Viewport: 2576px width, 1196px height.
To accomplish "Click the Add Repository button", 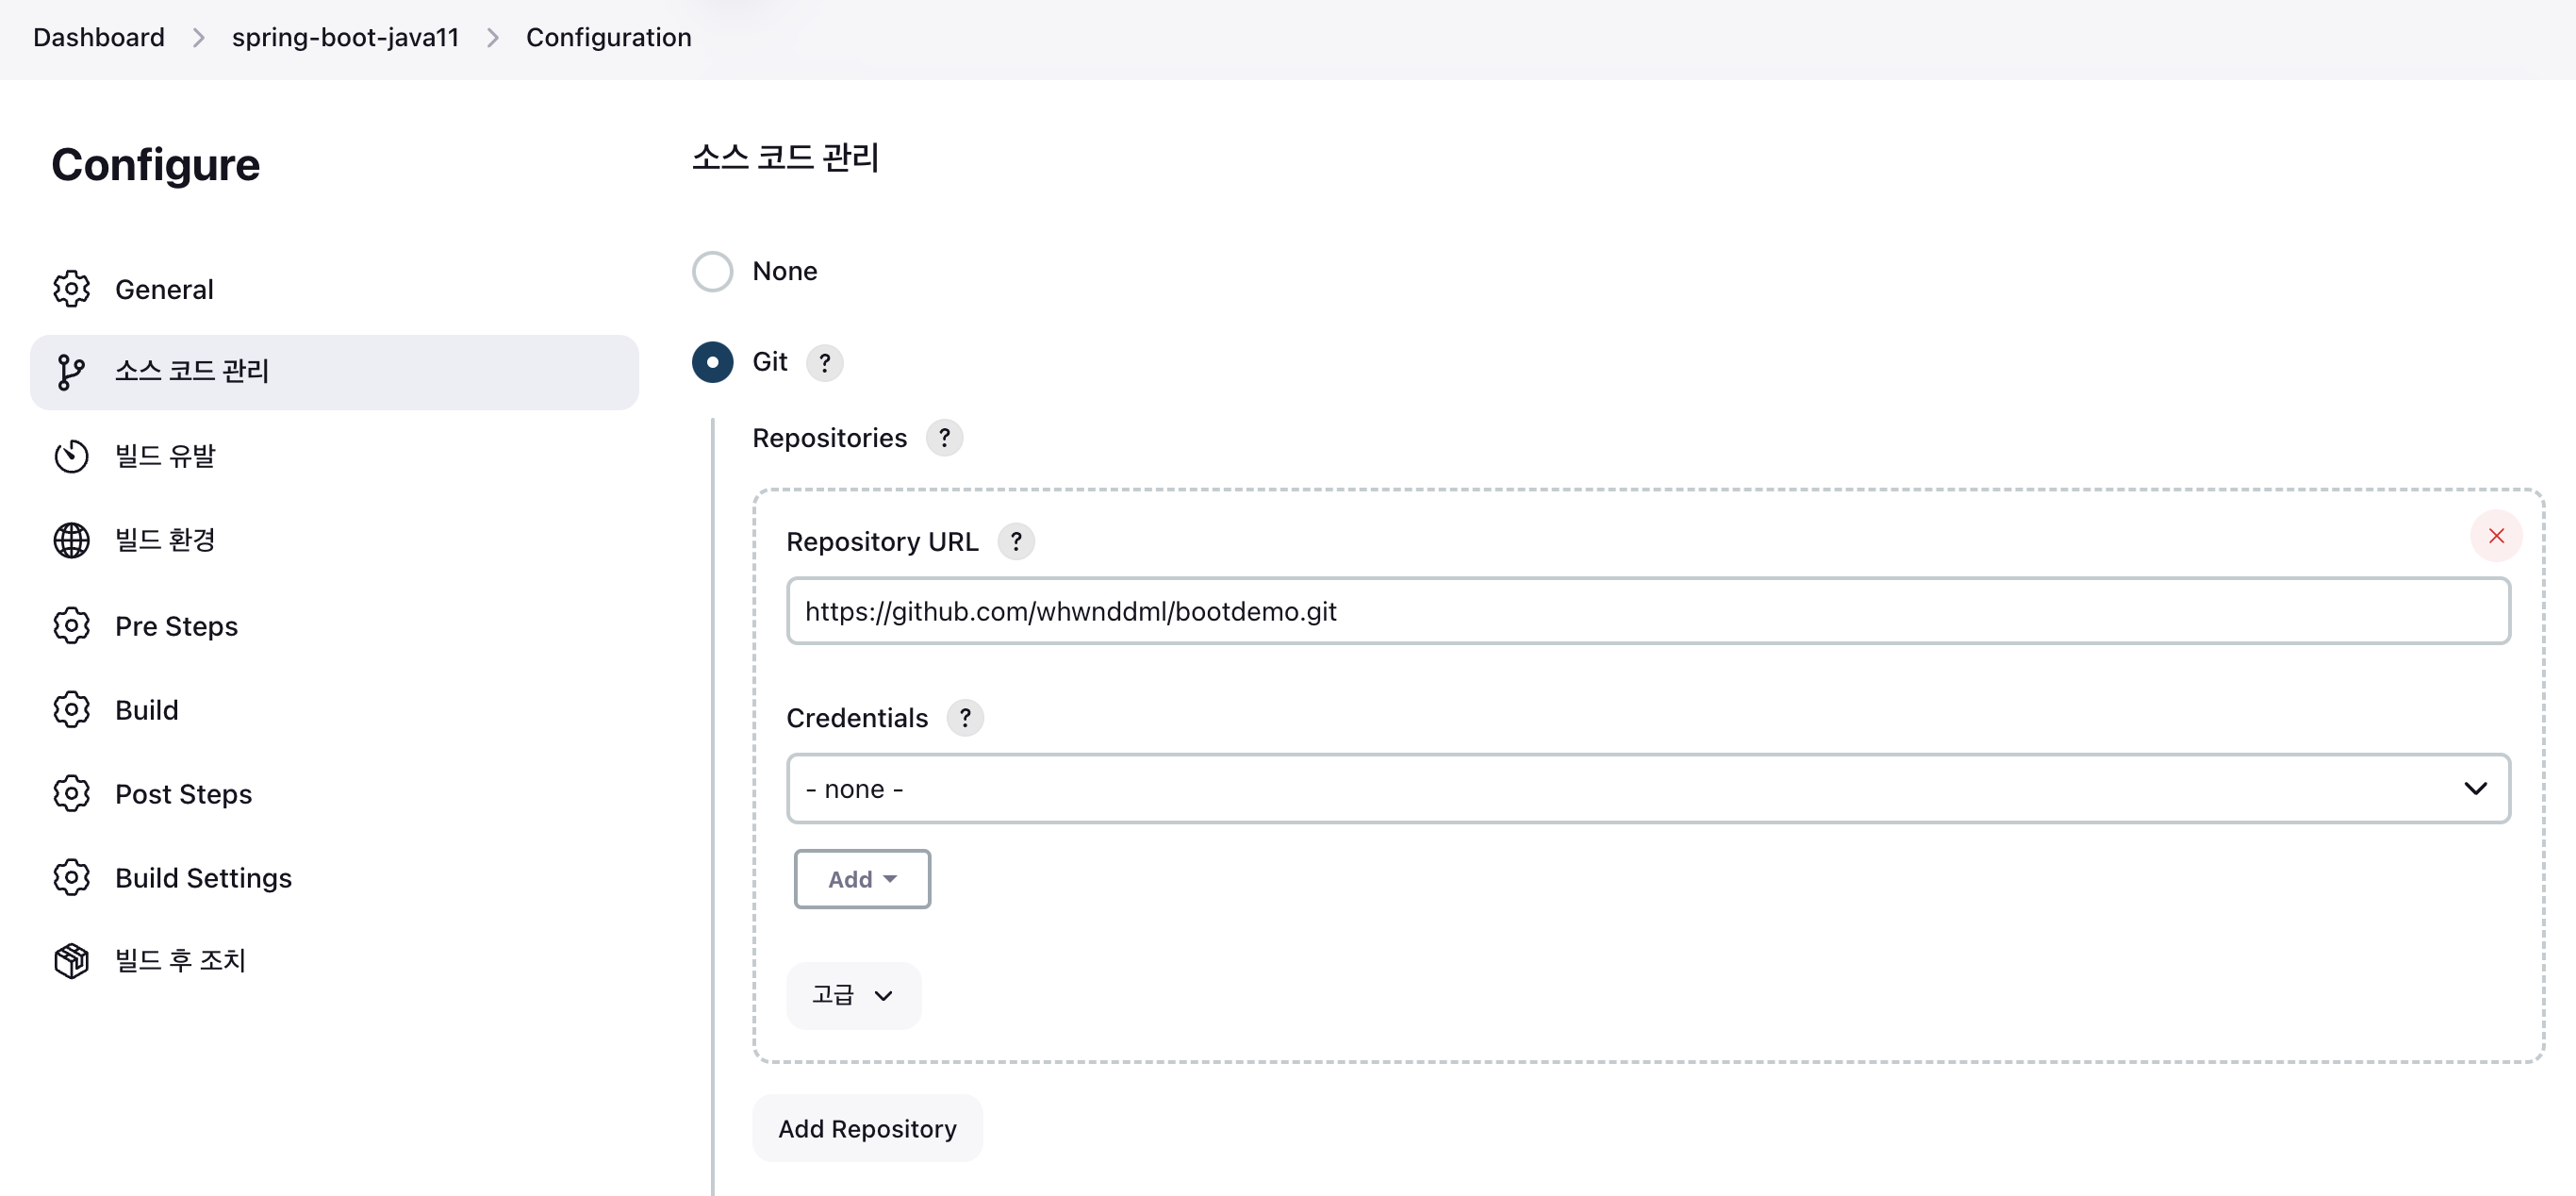I will tap(866, 1128).
